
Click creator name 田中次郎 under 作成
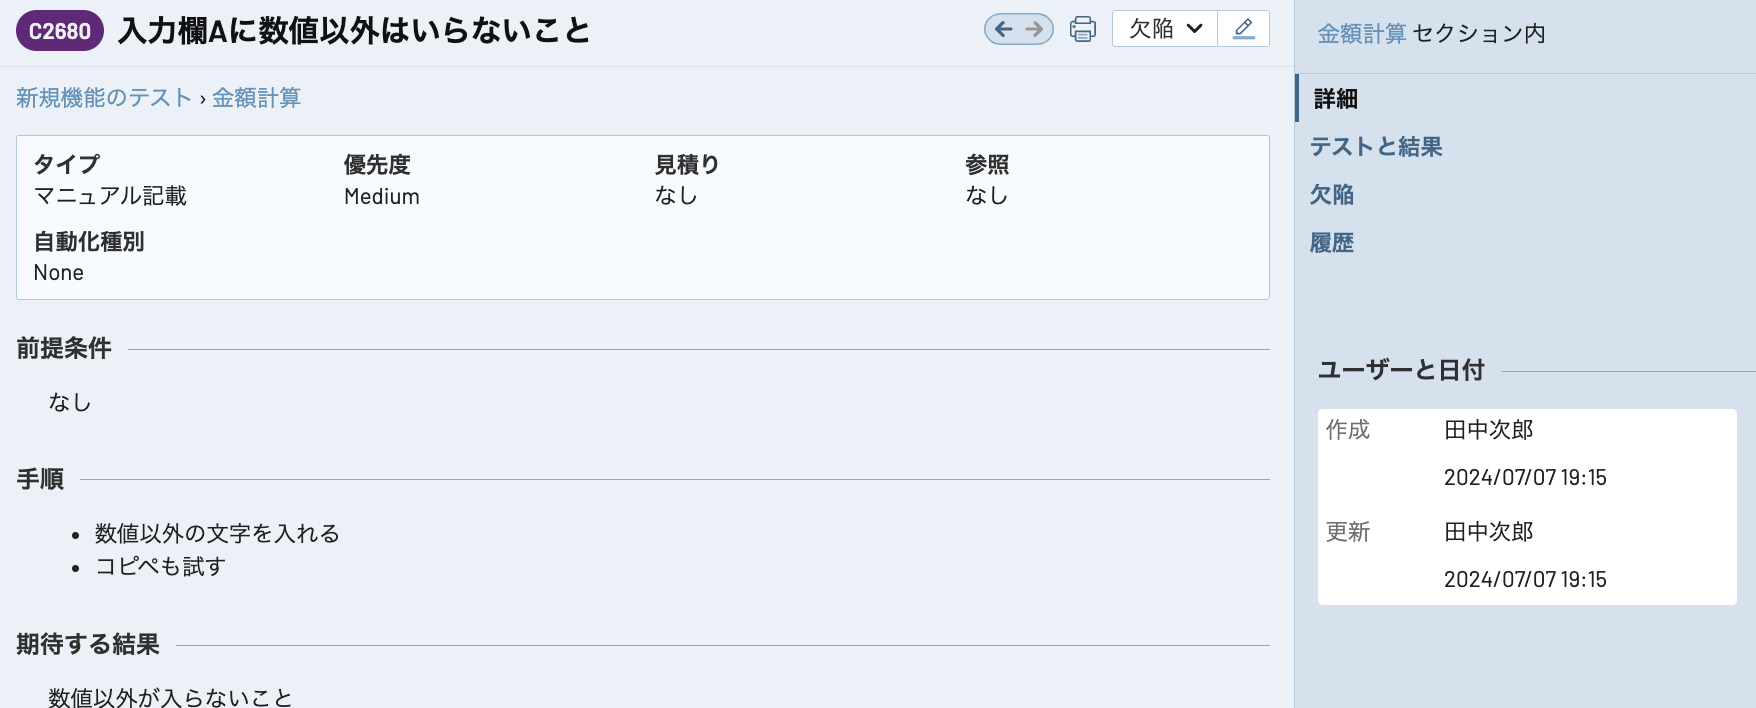point(1488,429)
